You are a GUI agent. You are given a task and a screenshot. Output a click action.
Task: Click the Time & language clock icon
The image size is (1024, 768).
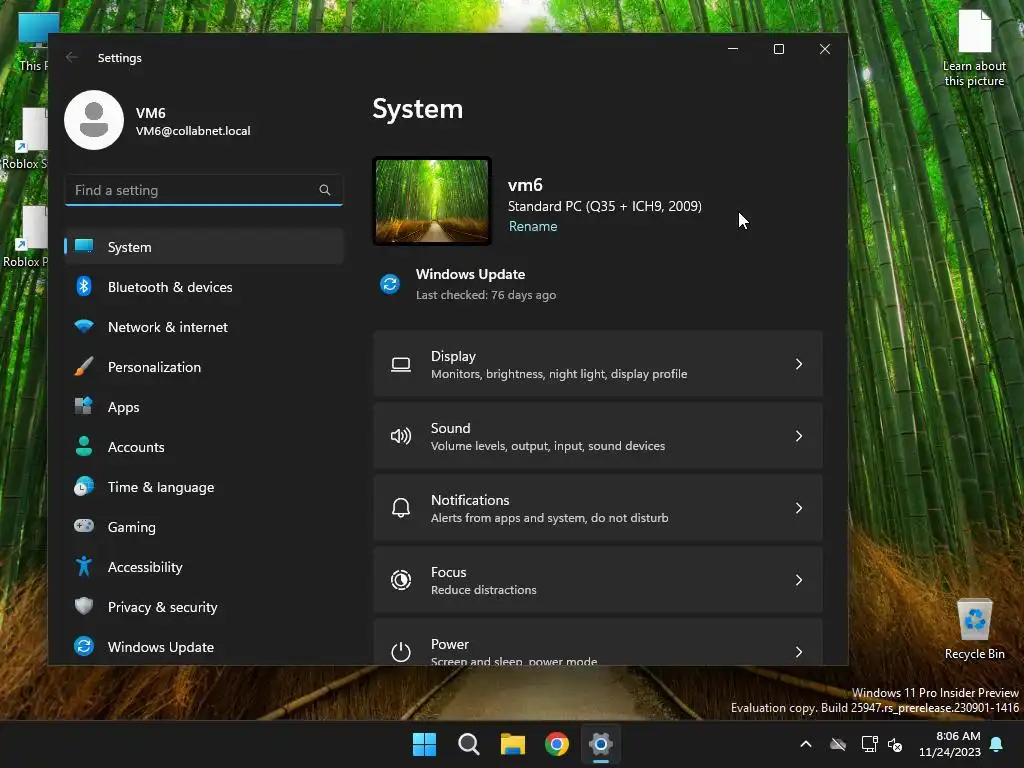click(84, 487)
